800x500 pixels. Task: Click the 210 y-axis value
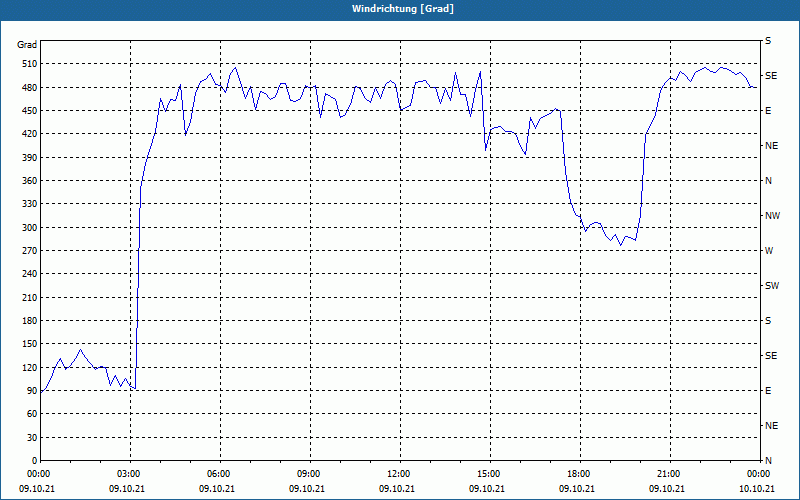pos(30,297)
